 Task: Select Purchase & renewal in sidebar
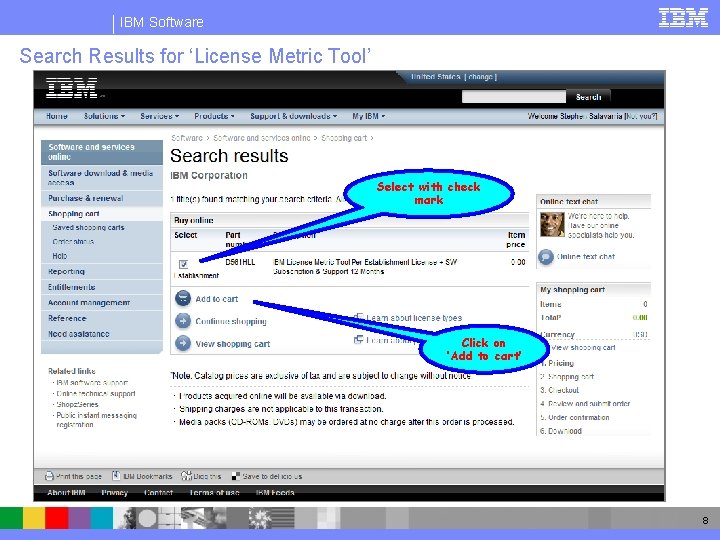click(x=101, y=198)
